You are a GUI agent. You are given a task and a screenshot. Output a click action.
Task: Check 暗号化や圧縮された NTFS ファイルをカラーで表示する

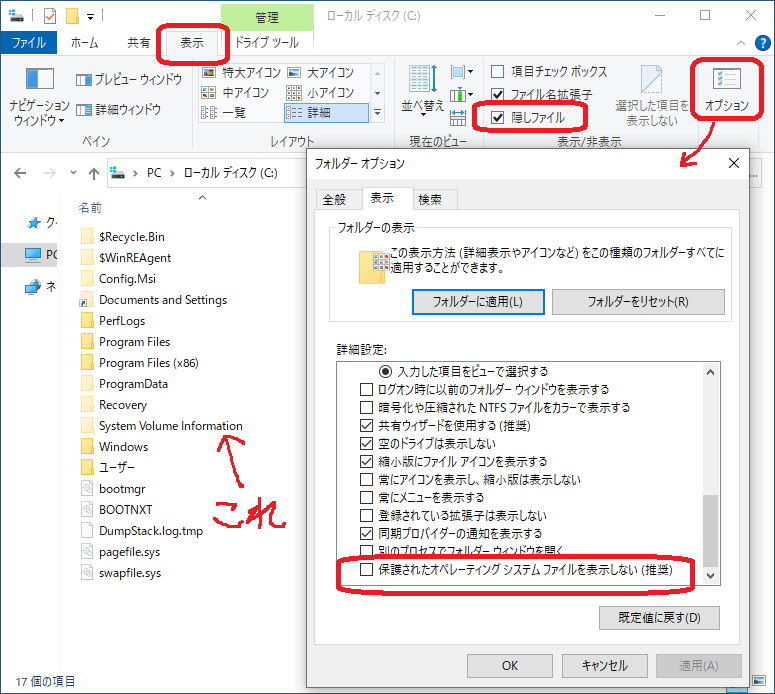click(366, 408)
